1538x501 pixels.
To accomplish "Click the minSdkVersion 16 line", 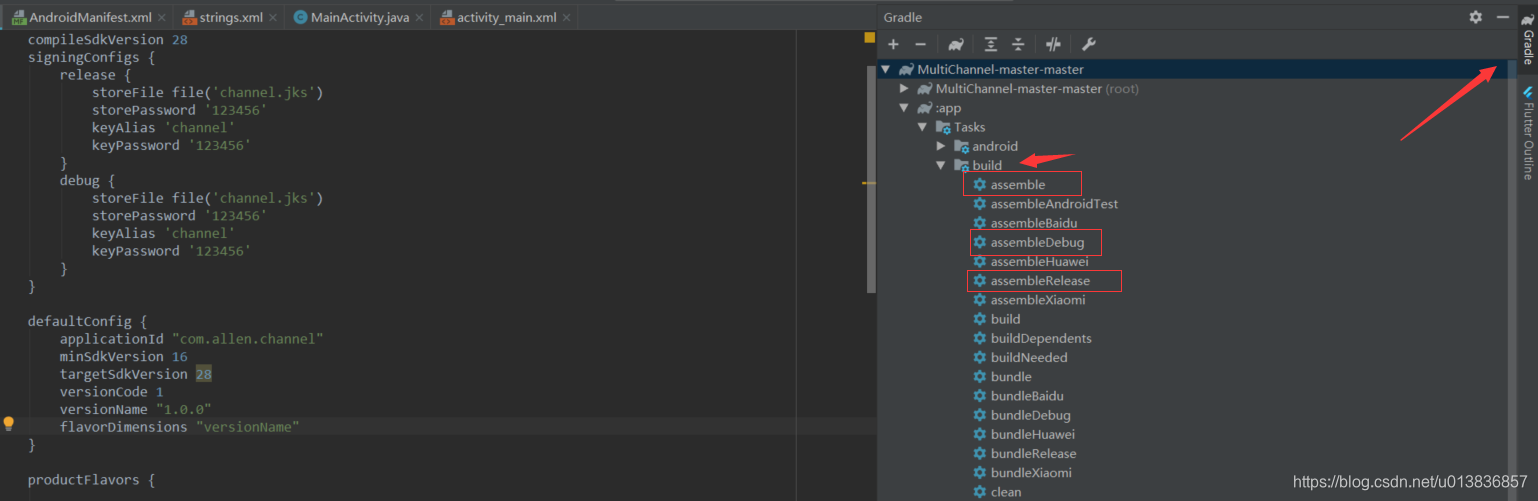I will 123,356.
